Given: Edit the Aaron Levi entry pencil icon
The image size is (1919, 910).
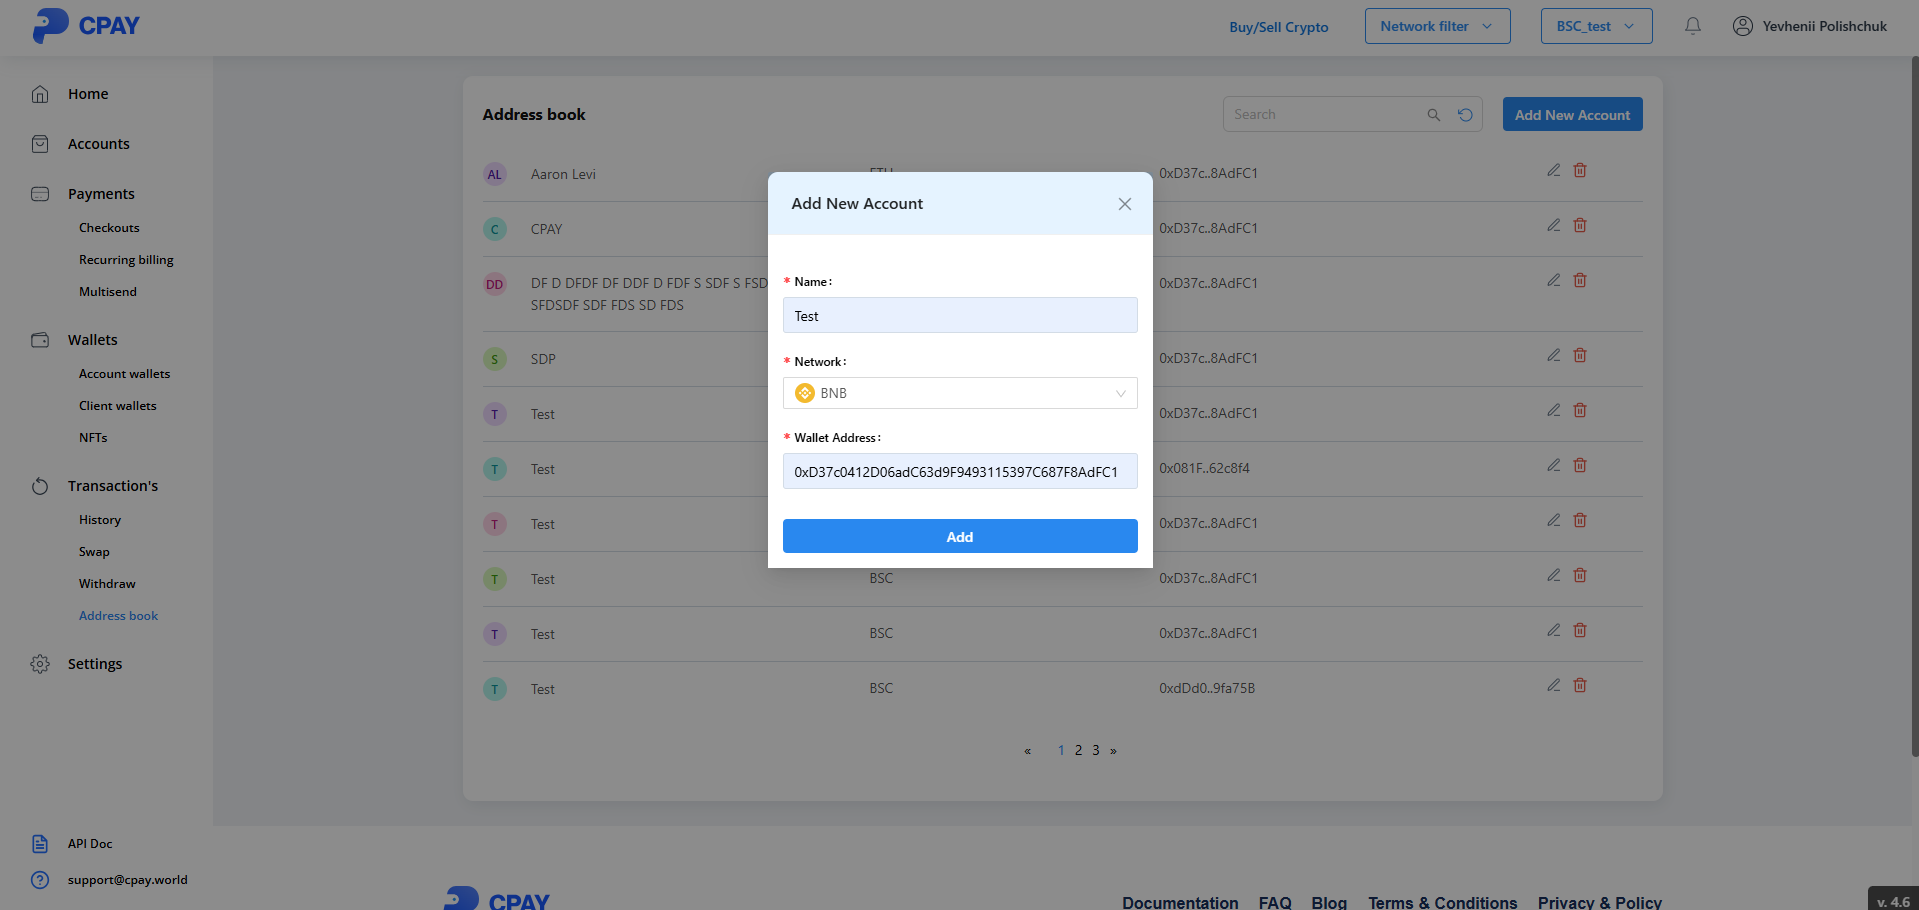Looking at the screenshot, I should coord(1553,170).
